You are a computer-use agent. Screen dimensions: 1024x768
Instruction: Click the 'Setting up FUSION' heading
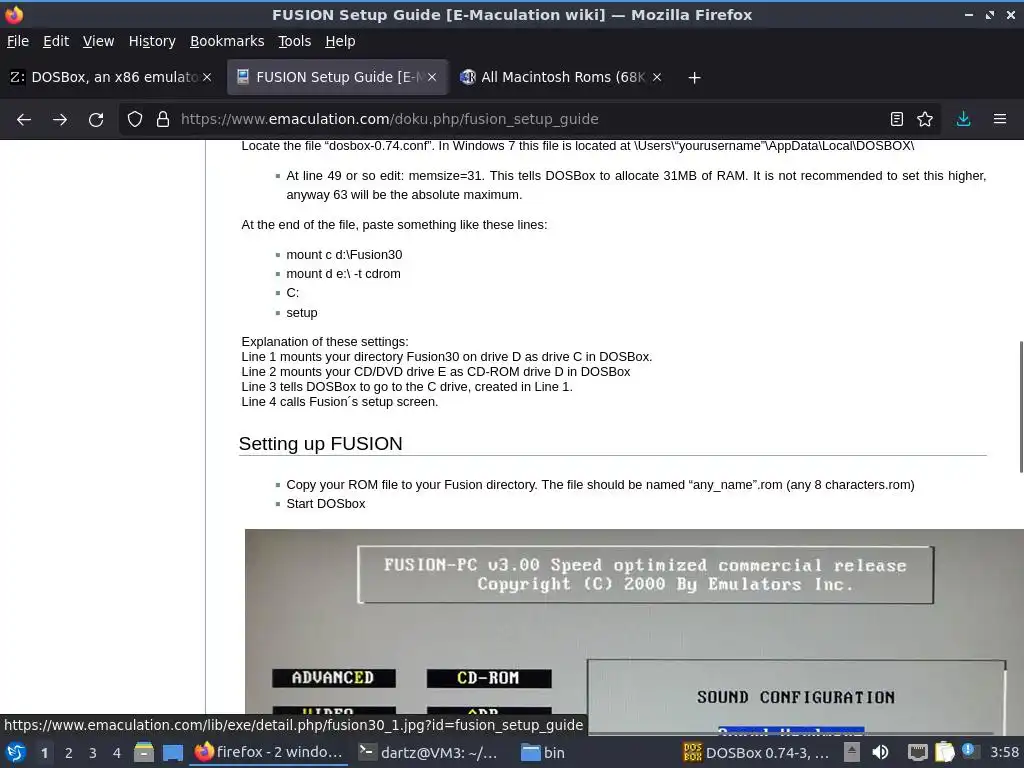point(320,443)
